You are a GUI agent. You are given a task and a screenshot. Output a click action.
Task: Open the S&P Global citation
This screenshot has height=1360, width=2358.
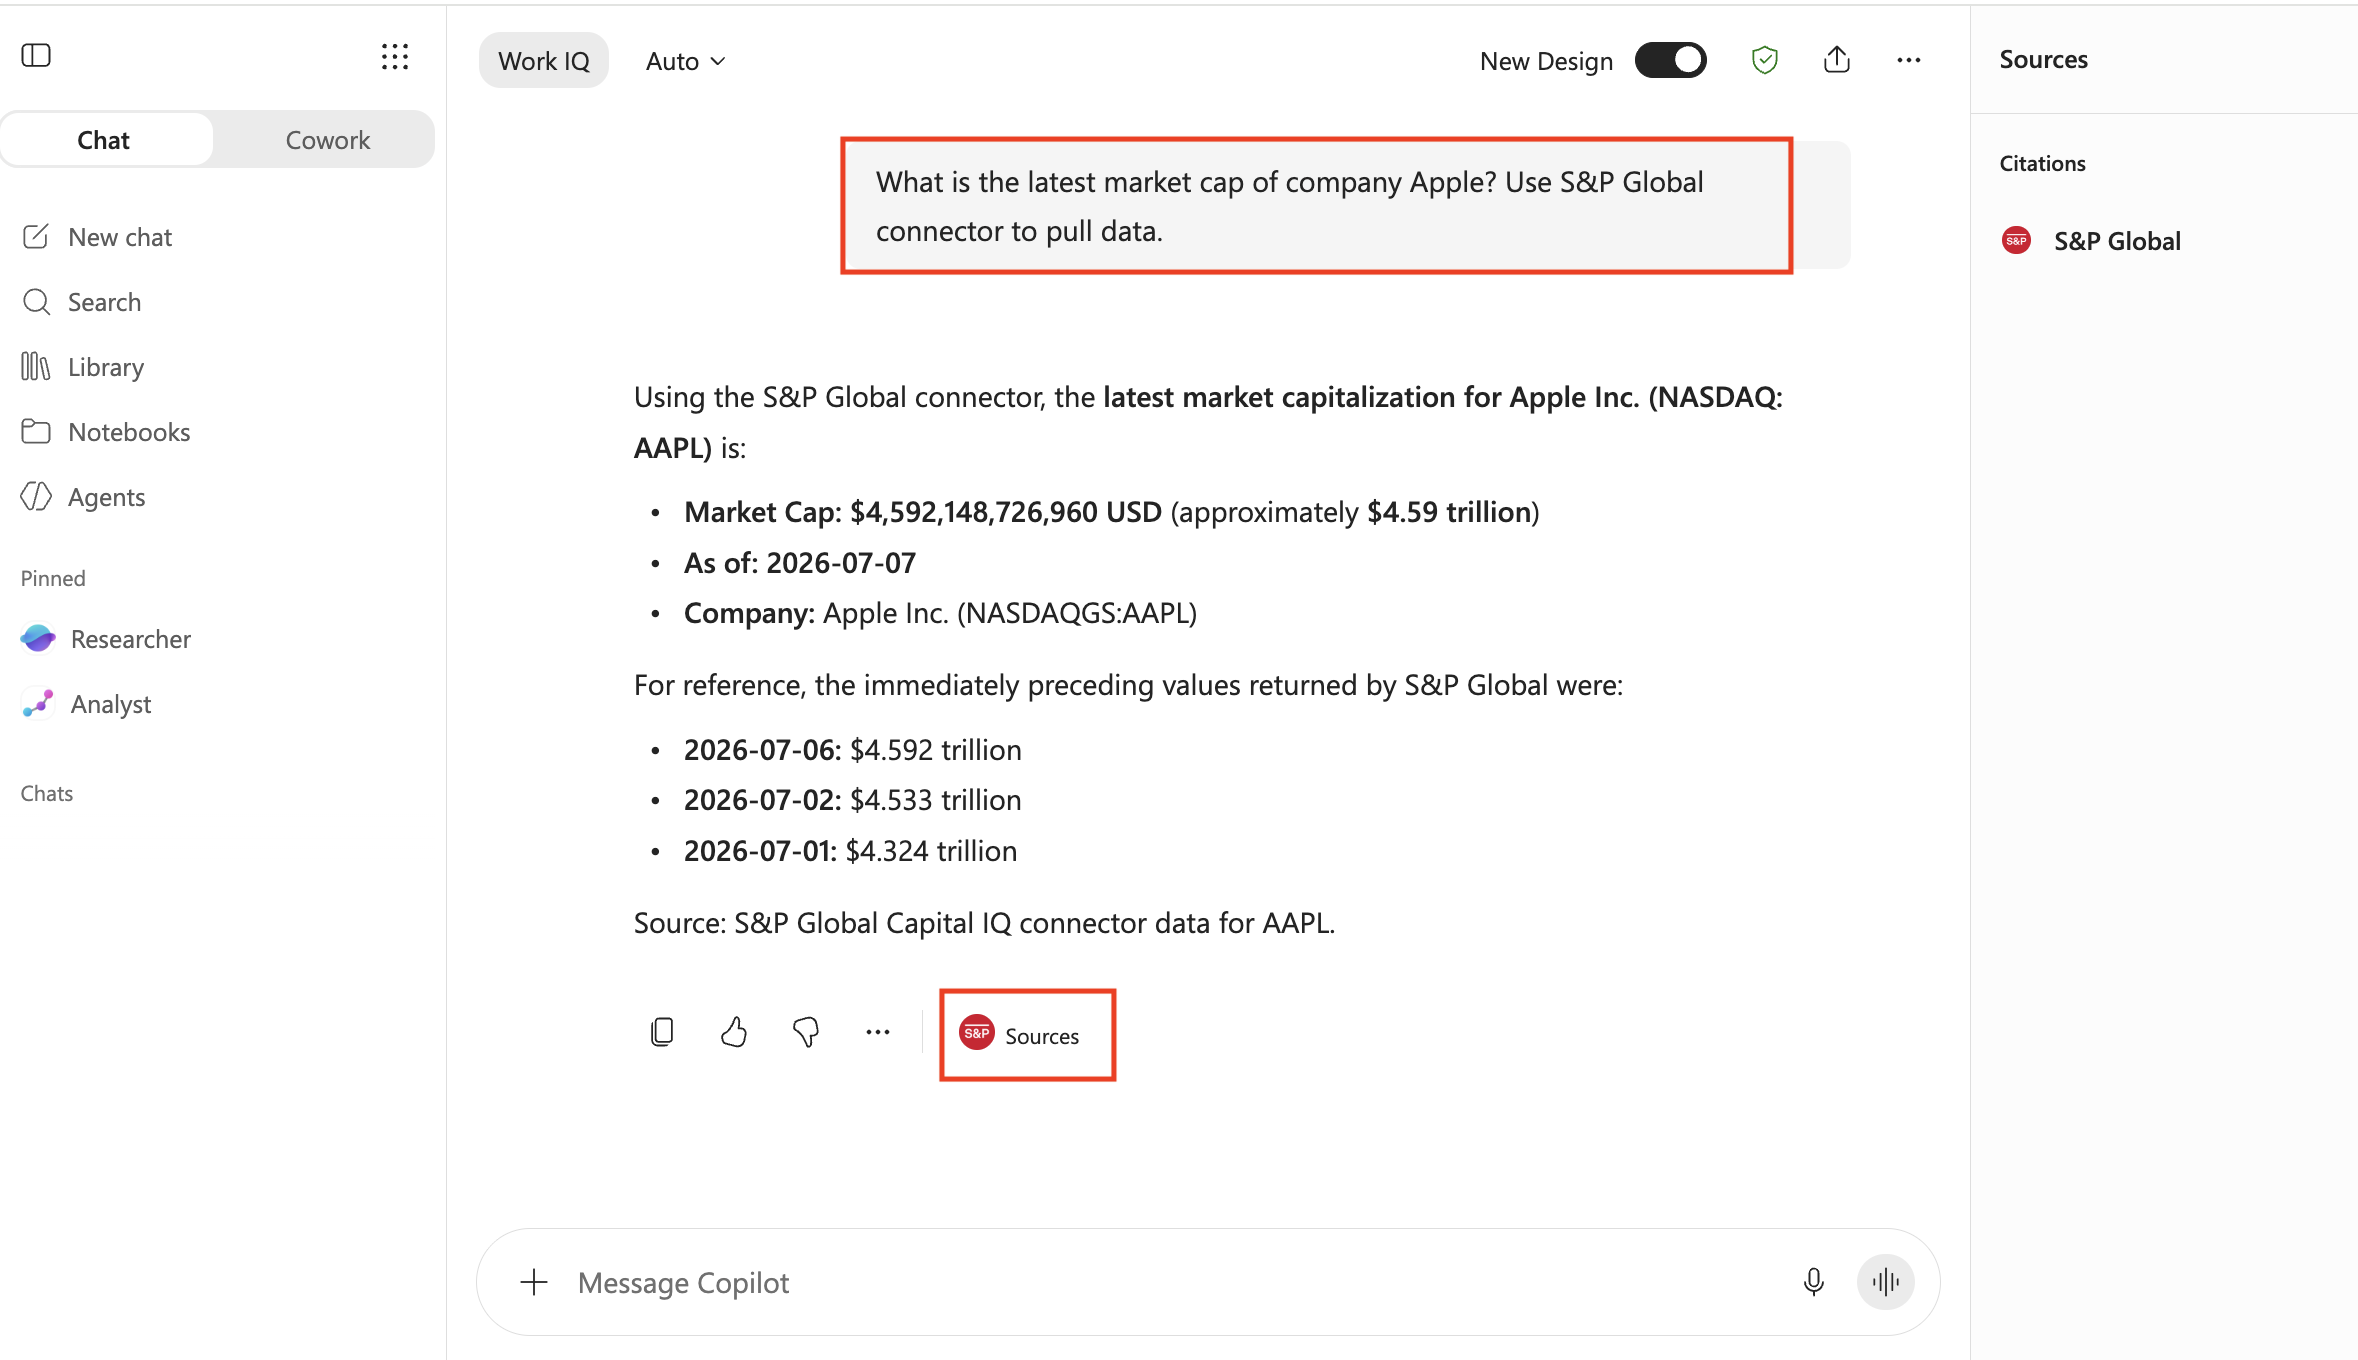pos(2092,241)
